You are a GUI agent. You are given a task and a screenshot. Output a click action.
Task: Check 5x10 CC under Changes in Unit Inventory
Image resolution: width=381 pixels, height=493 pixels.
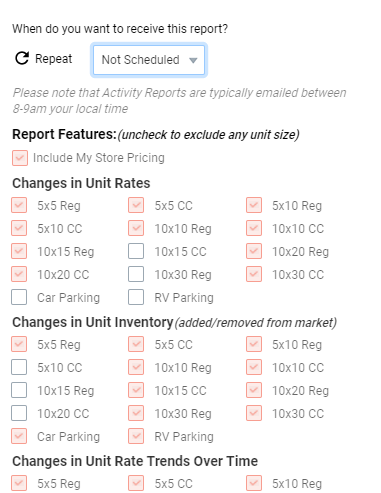pos(19,367)
